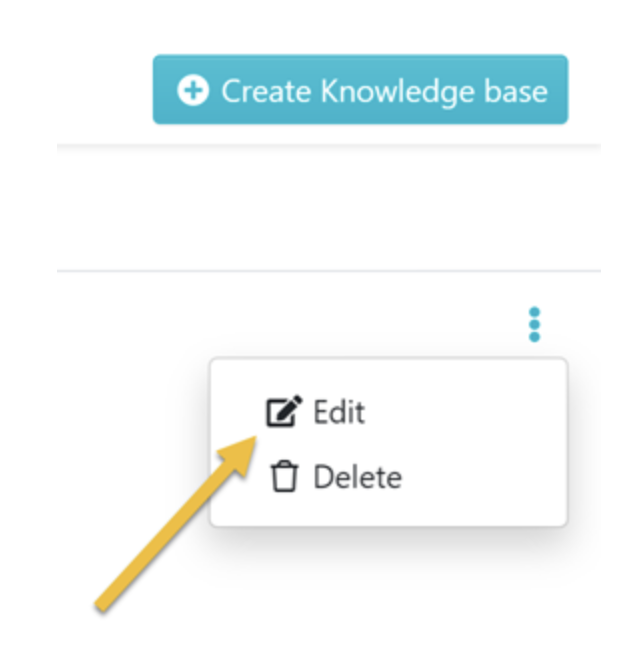Click the blank row between the two dividers
Image resolution: width=628 pixels, height=660 pixels.
[x=328, y=209]
